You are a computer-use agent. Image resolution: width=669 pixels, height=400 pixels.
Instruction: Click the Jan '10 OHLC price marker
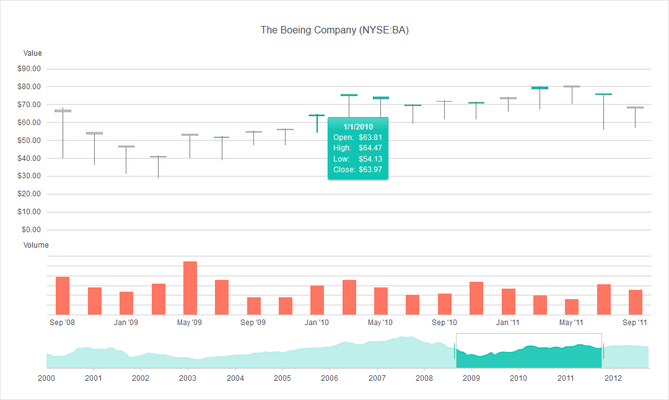317,123
